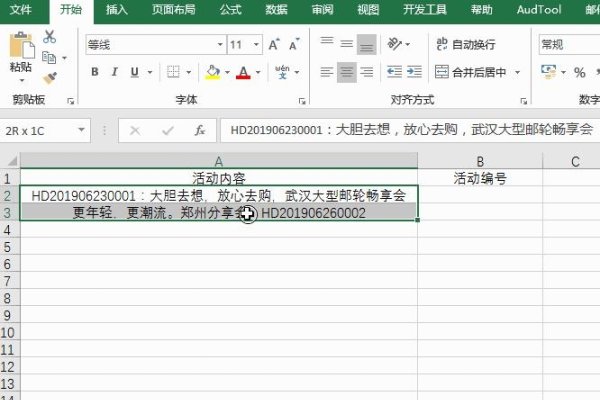
Task: Copy using the copy icon
Action: [x=49, y=57]
